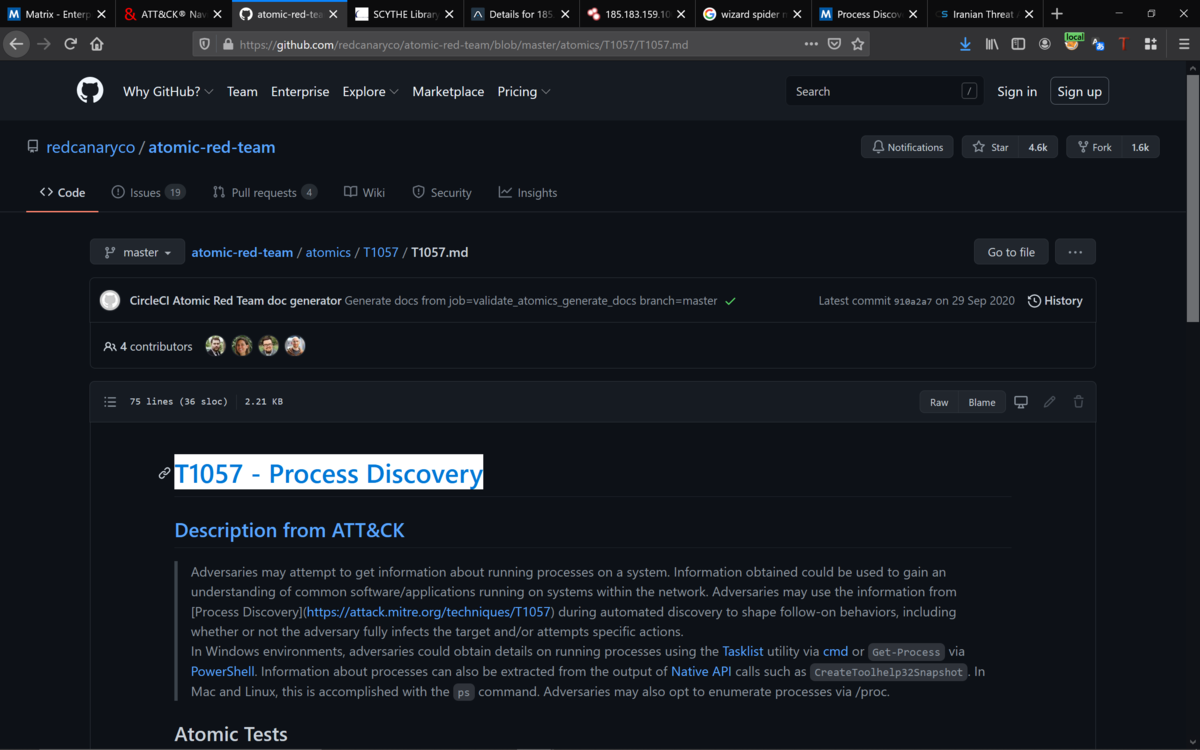Switch to the Wiki tab
The width and height of the screenshot is (1200, 750).
364,192
